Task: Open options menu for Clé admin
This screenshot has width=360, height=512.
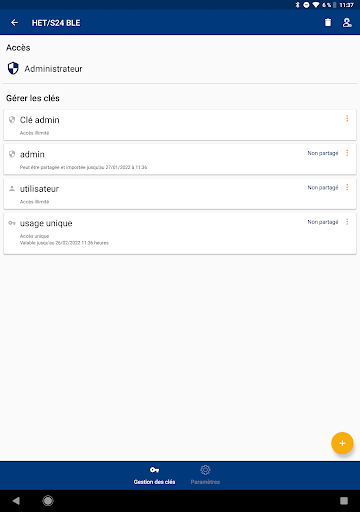Action: tap(347, 119)
